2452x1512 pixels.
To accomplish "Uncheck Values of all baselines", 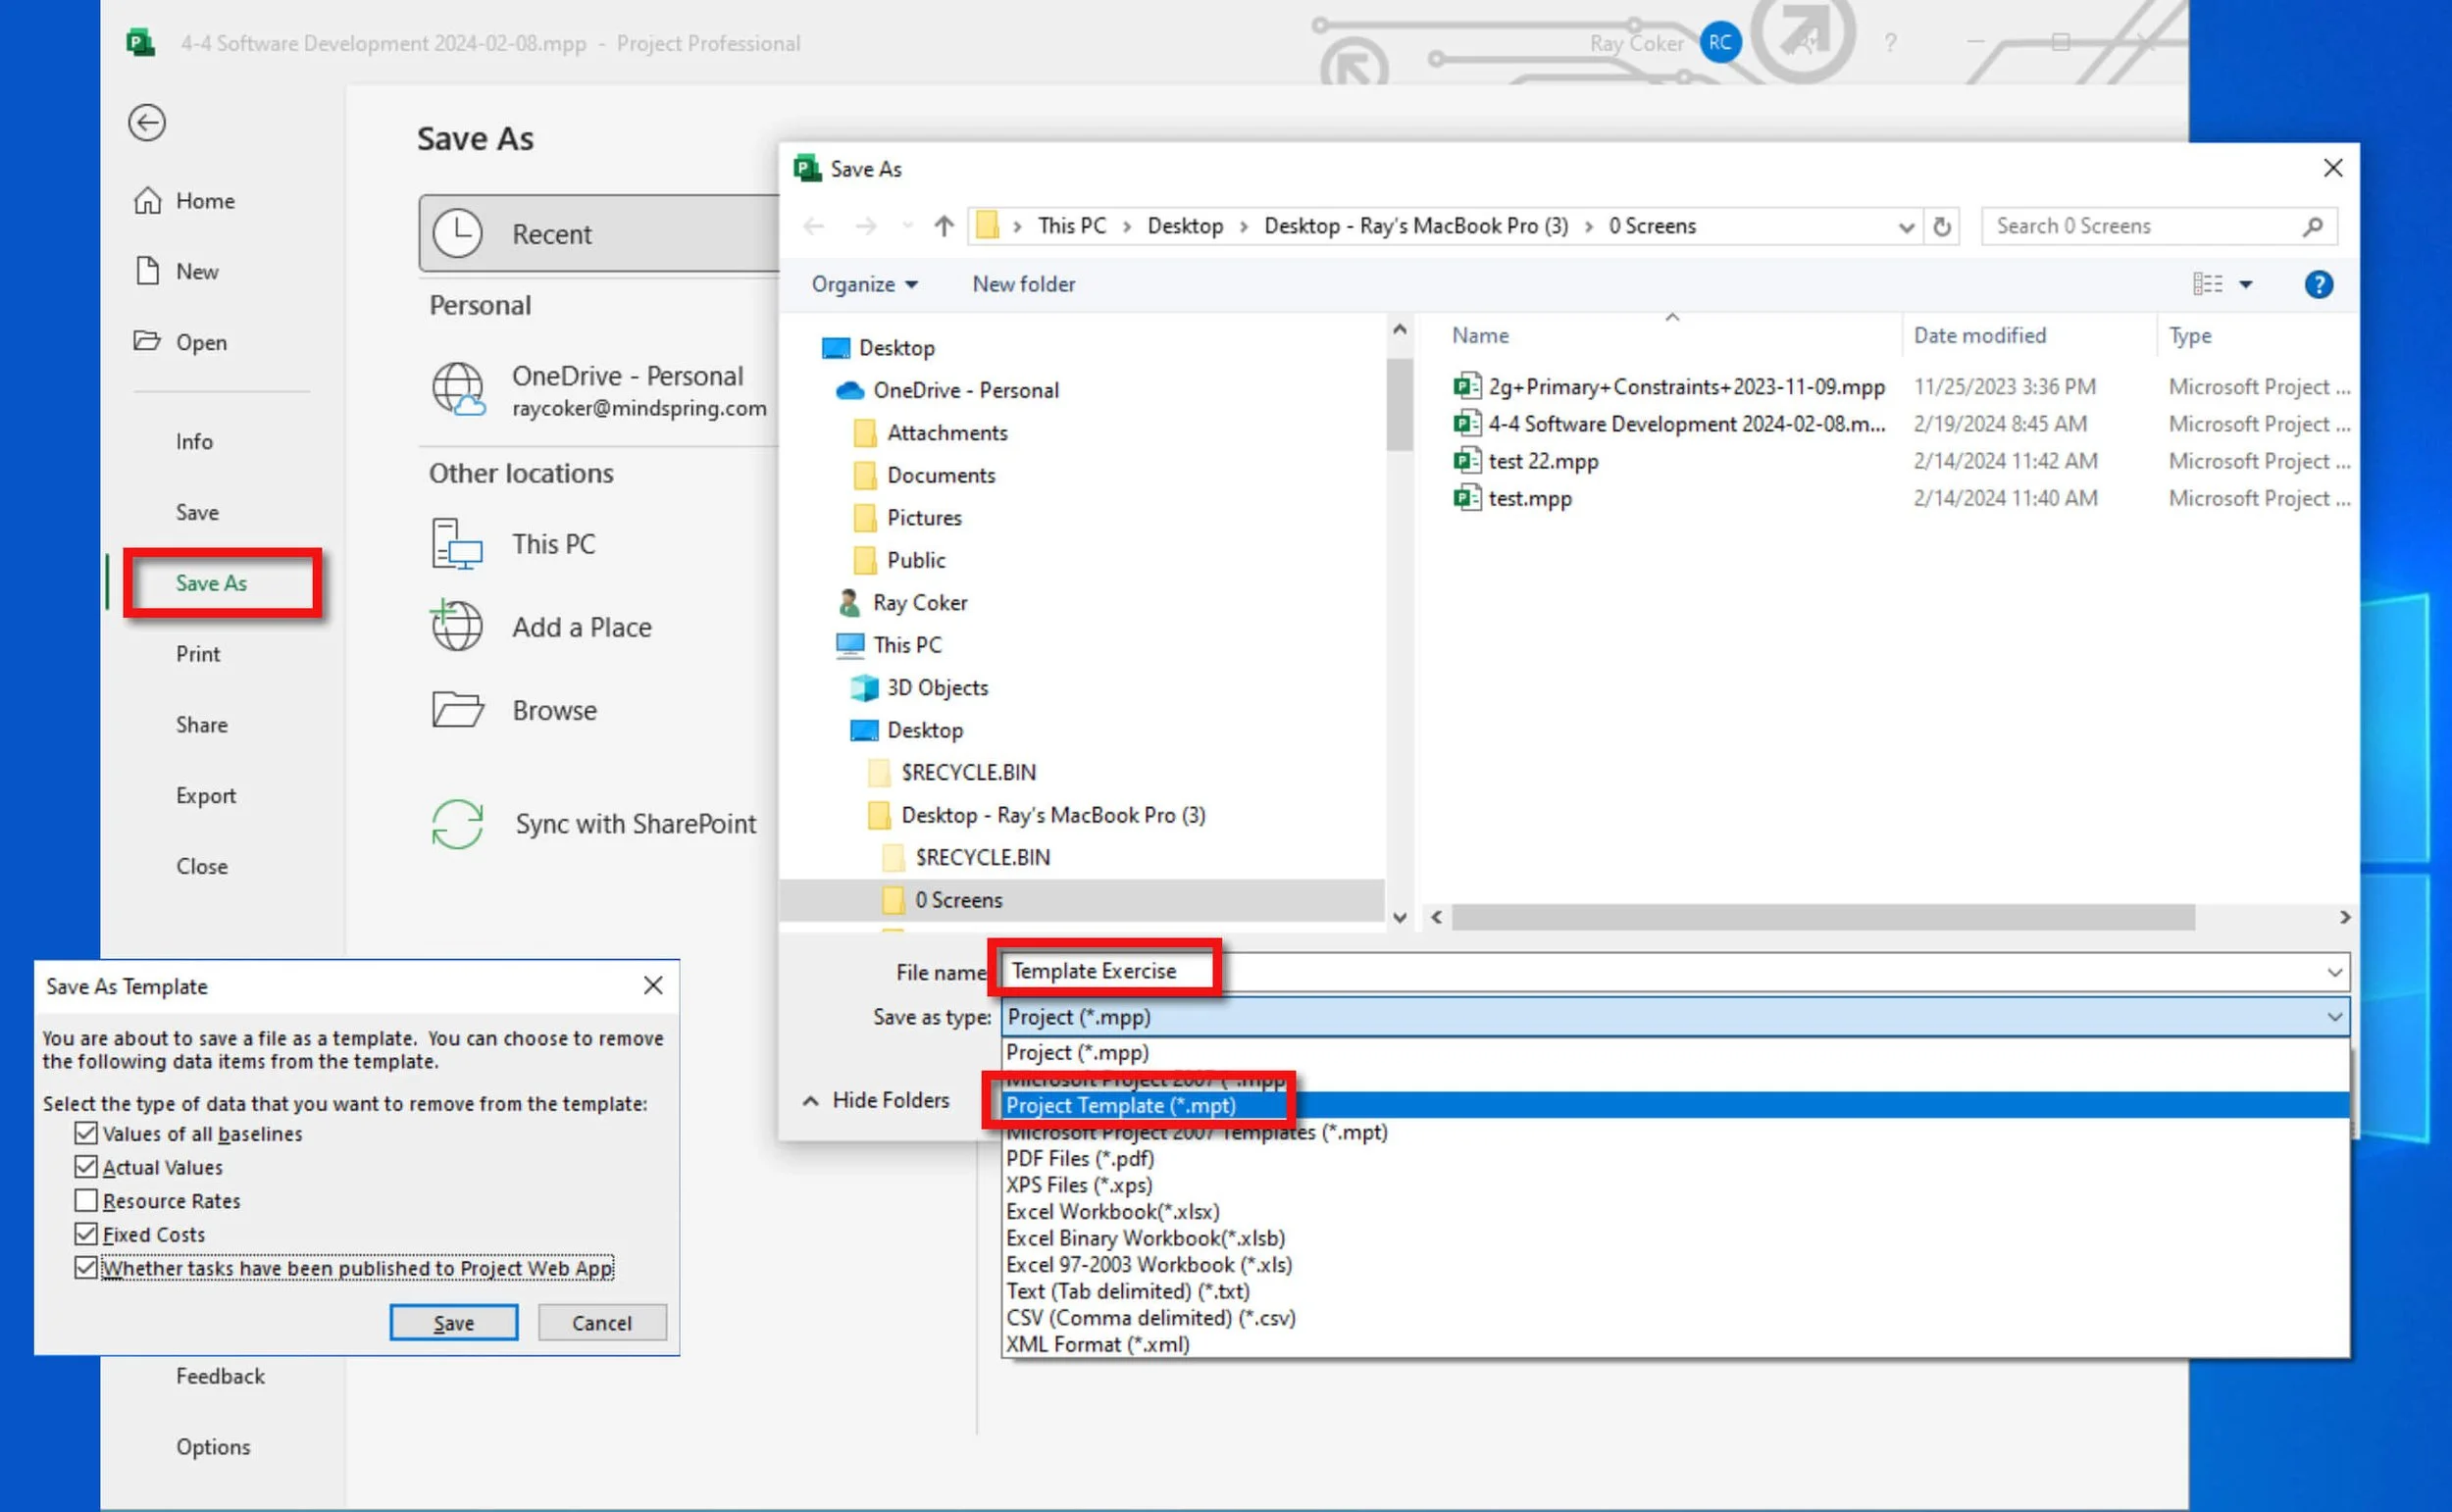I will 86,1133.
